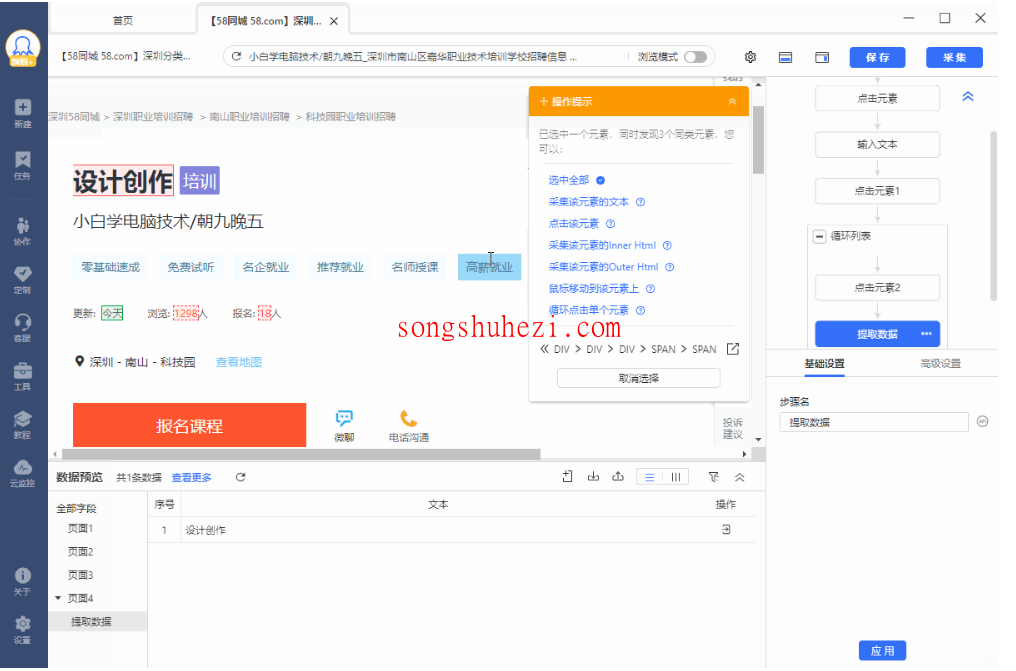Viewport: 1016px width, 671px height.
Task: Open the gear settings icon next to 浏览模式
Action: tap(750, 57)
